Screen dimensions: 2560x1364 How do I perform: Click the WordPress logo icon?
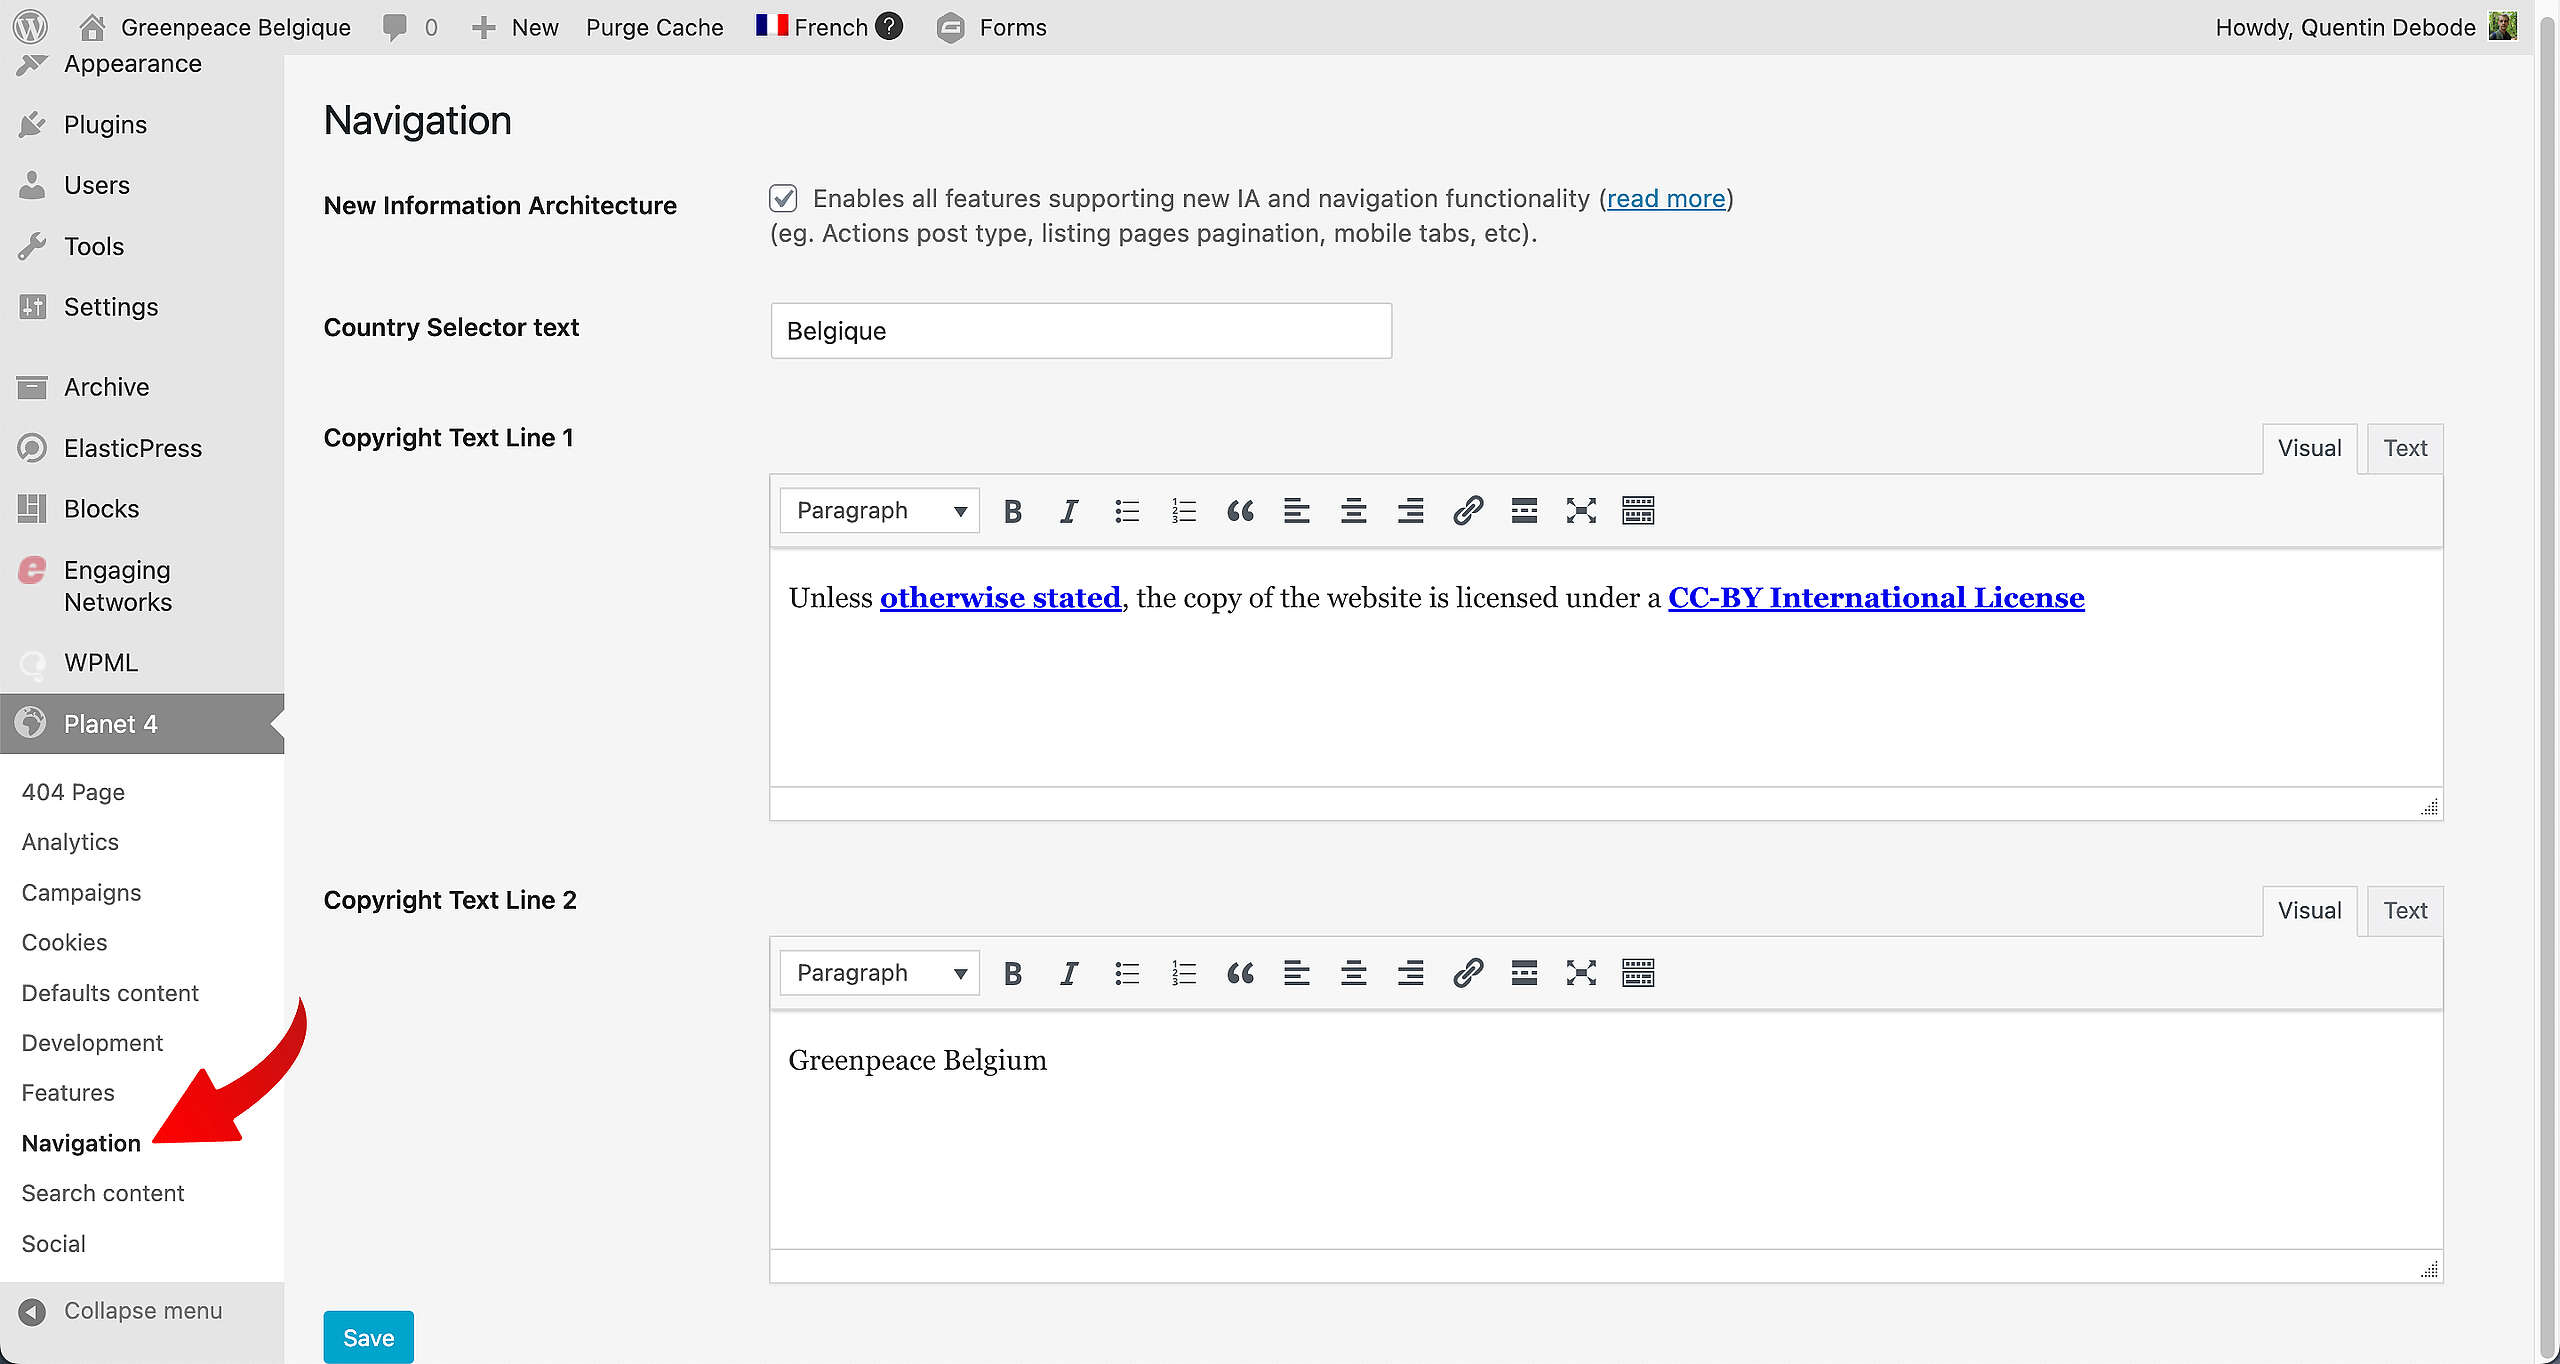click(x=30, y=27)
